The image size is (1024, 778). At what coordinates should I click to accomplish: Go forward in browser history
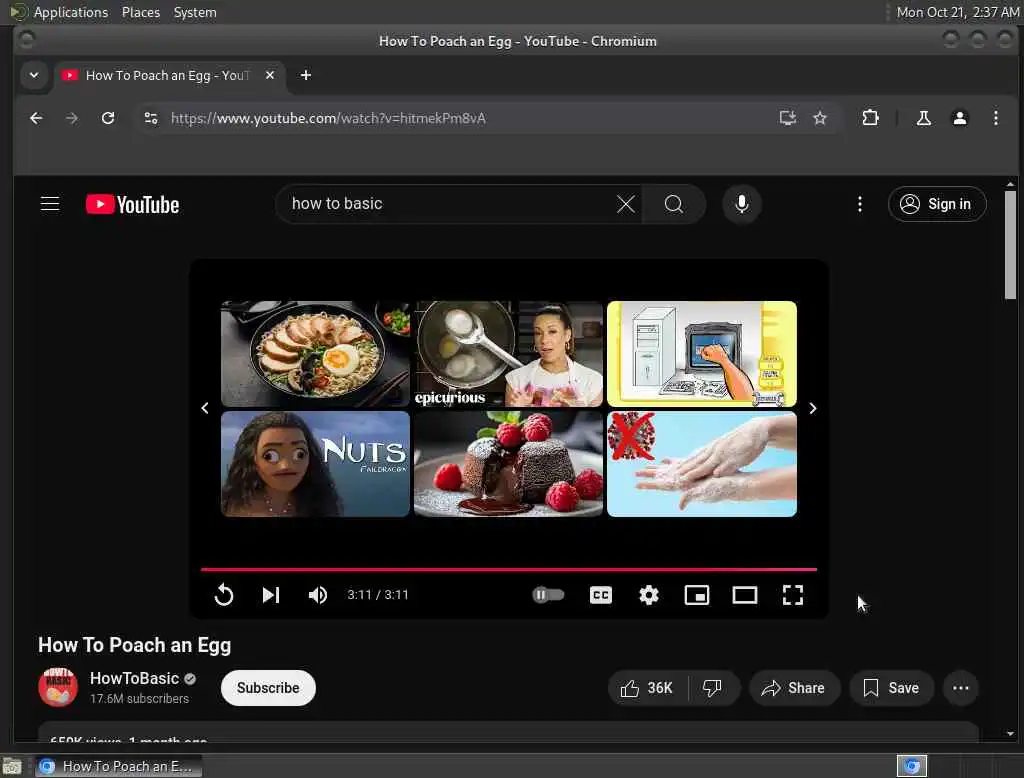click(x=72, y=118)
